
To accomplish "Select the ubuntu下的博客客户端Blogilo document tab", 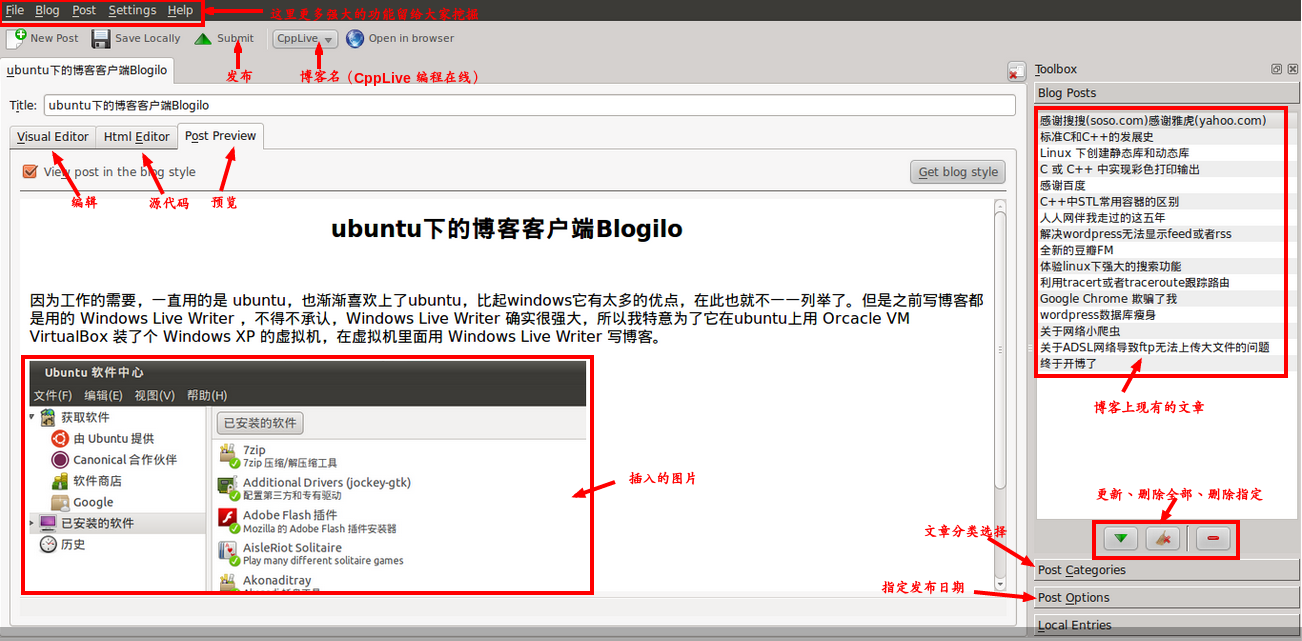I will pyautogui.click(x=87, y=71).
